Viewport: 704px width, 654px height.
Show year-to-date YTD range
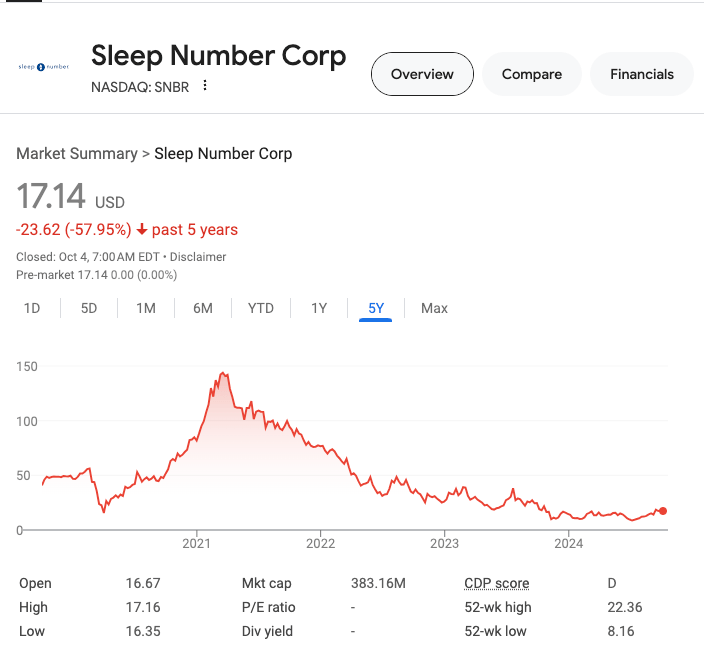[x=261, y=308]
